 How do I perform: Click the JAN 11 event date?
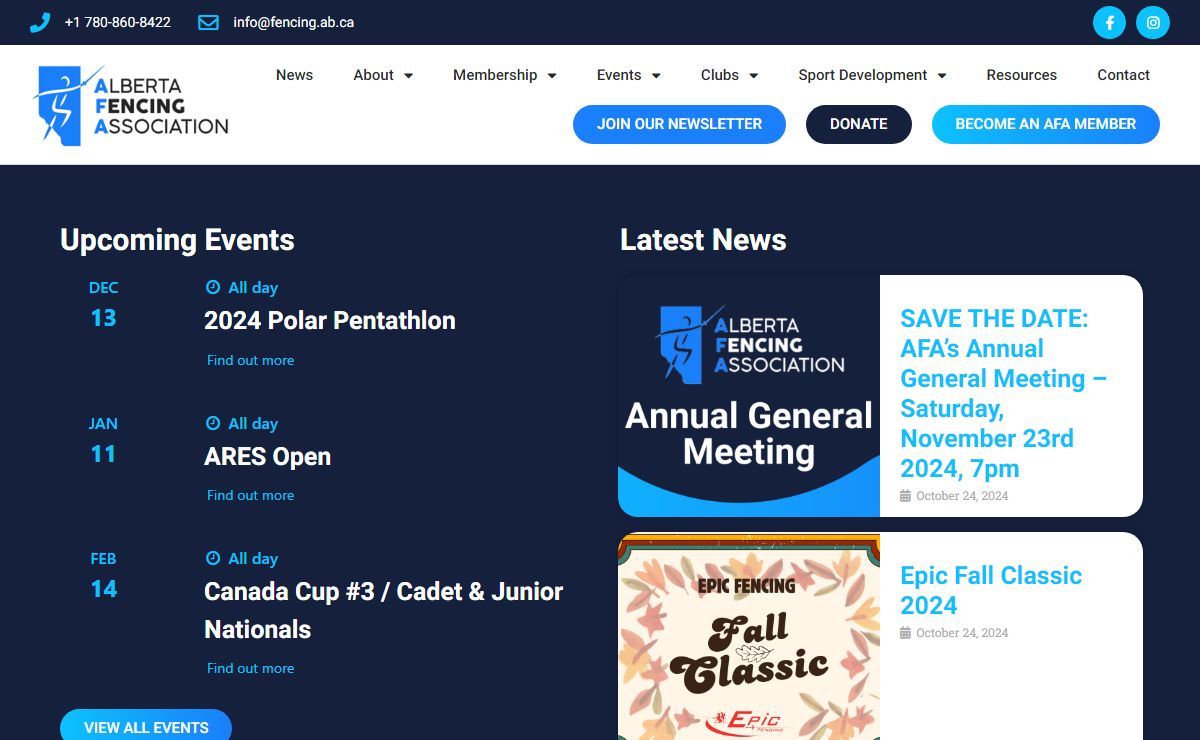click(103, 441)
